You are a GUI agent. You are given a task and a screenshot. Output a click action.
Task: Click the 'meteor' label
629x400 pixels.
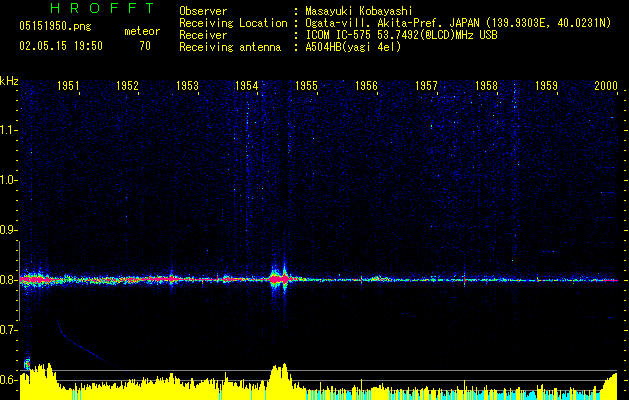[142, 31]
